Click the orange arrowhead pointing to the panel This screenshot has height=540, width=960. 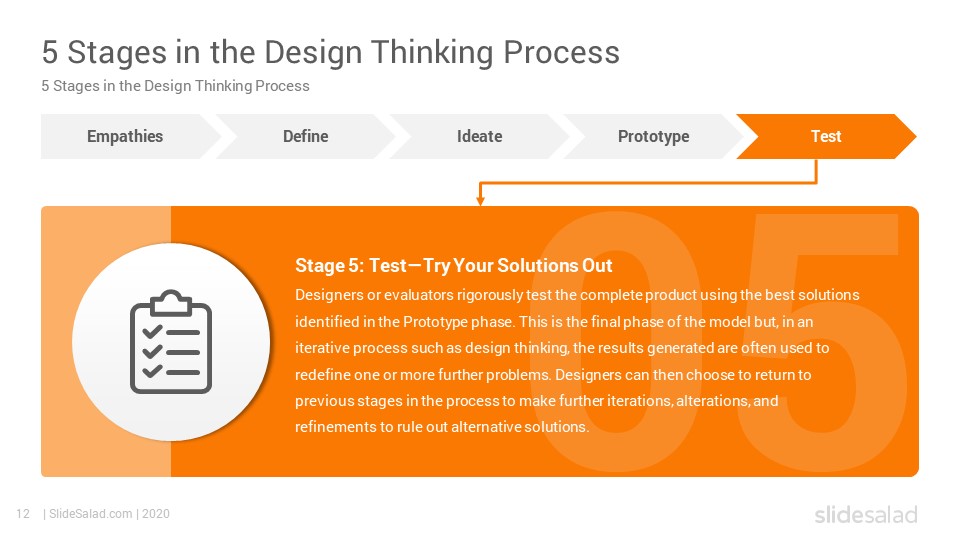click(481, 200)
